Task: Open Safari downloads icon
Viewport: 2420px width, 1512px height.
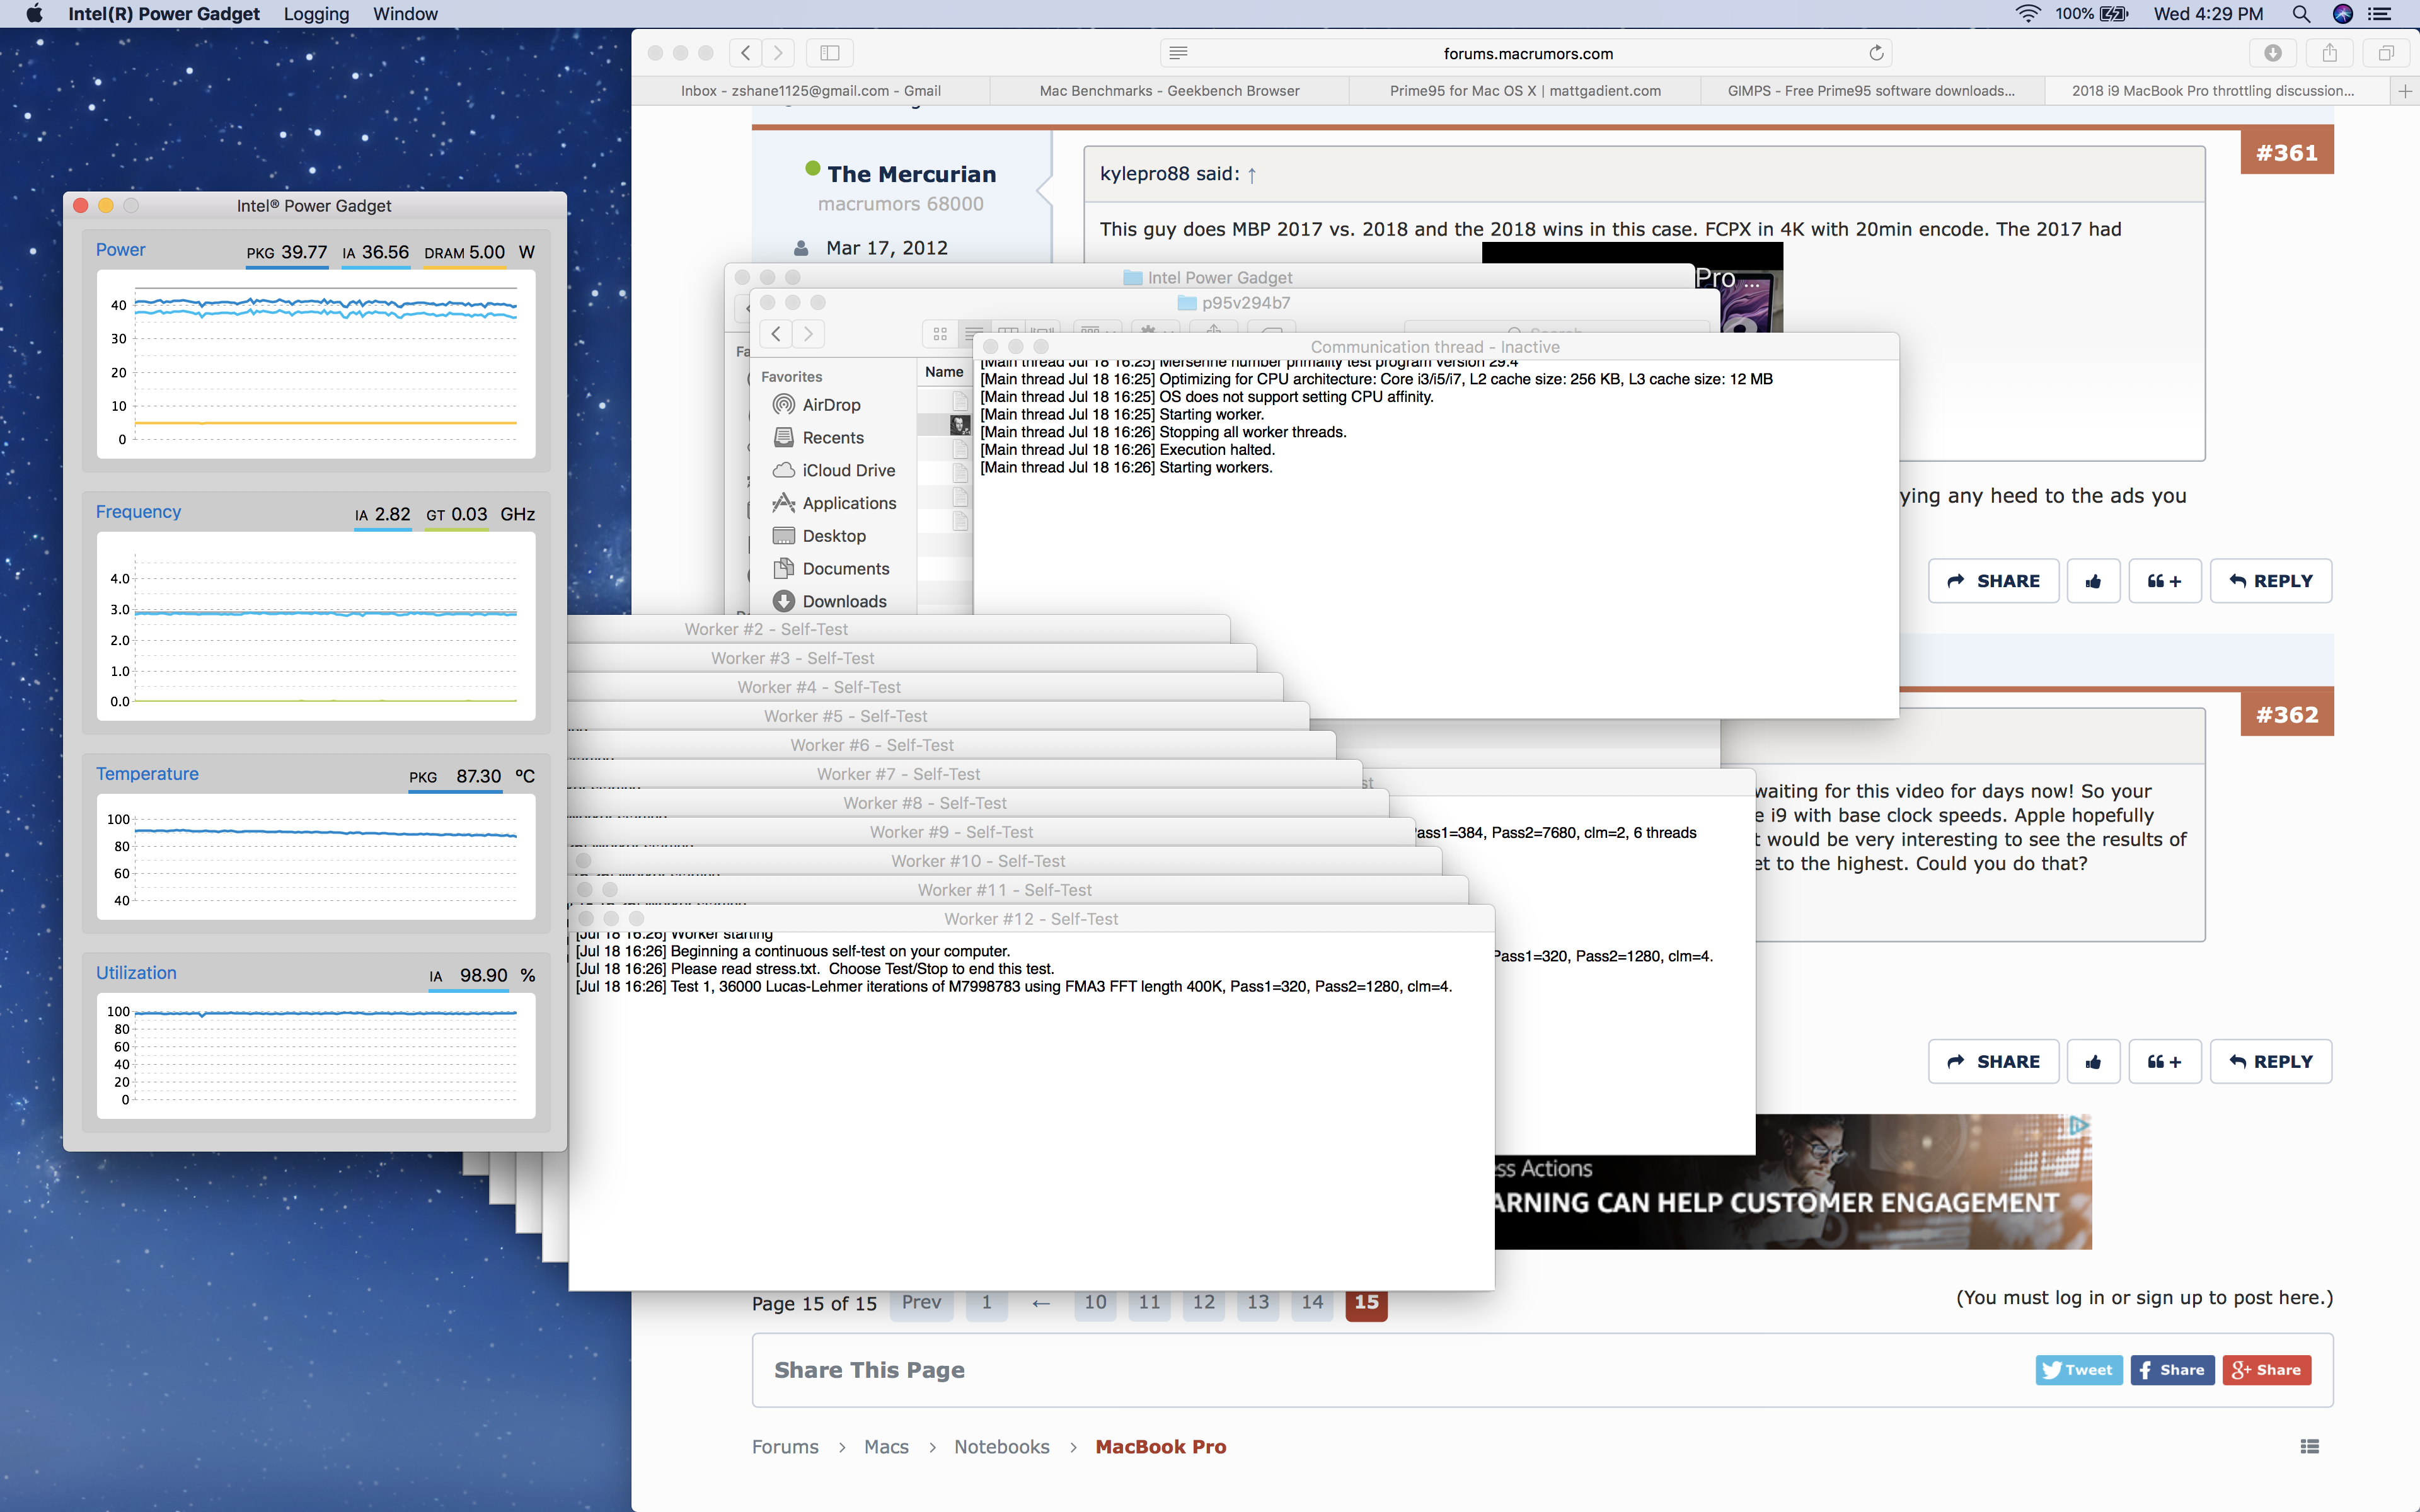Action: [x=2272, y=53]
